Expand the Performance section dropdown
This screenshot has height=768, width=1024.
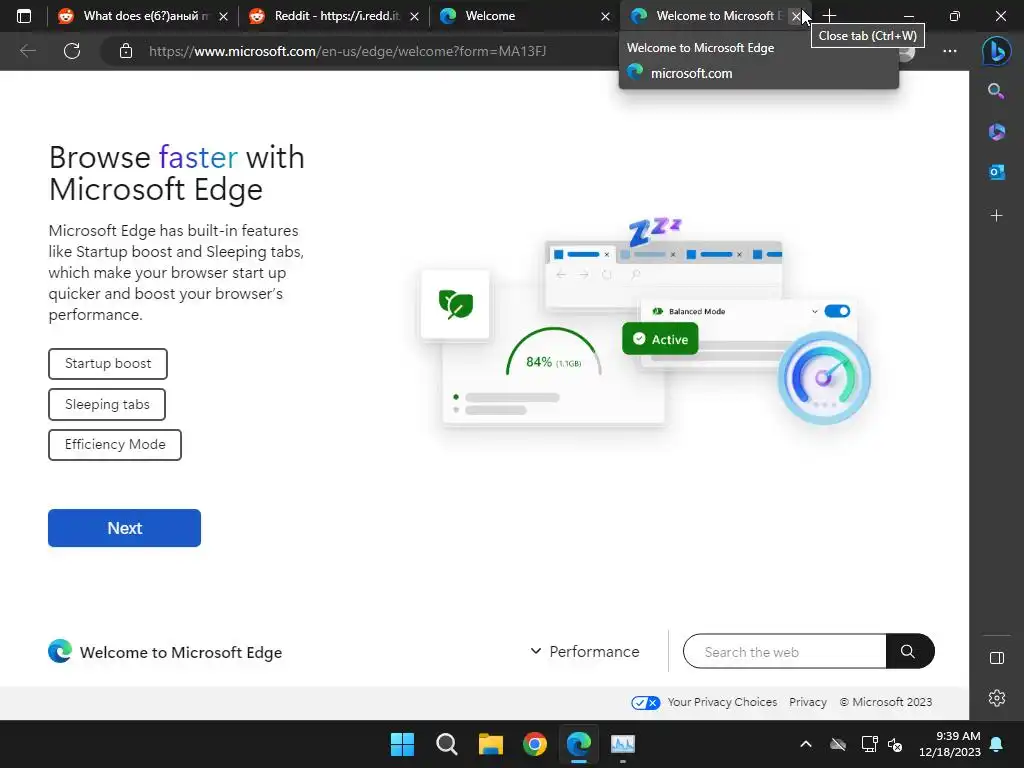tap(584, 652)
